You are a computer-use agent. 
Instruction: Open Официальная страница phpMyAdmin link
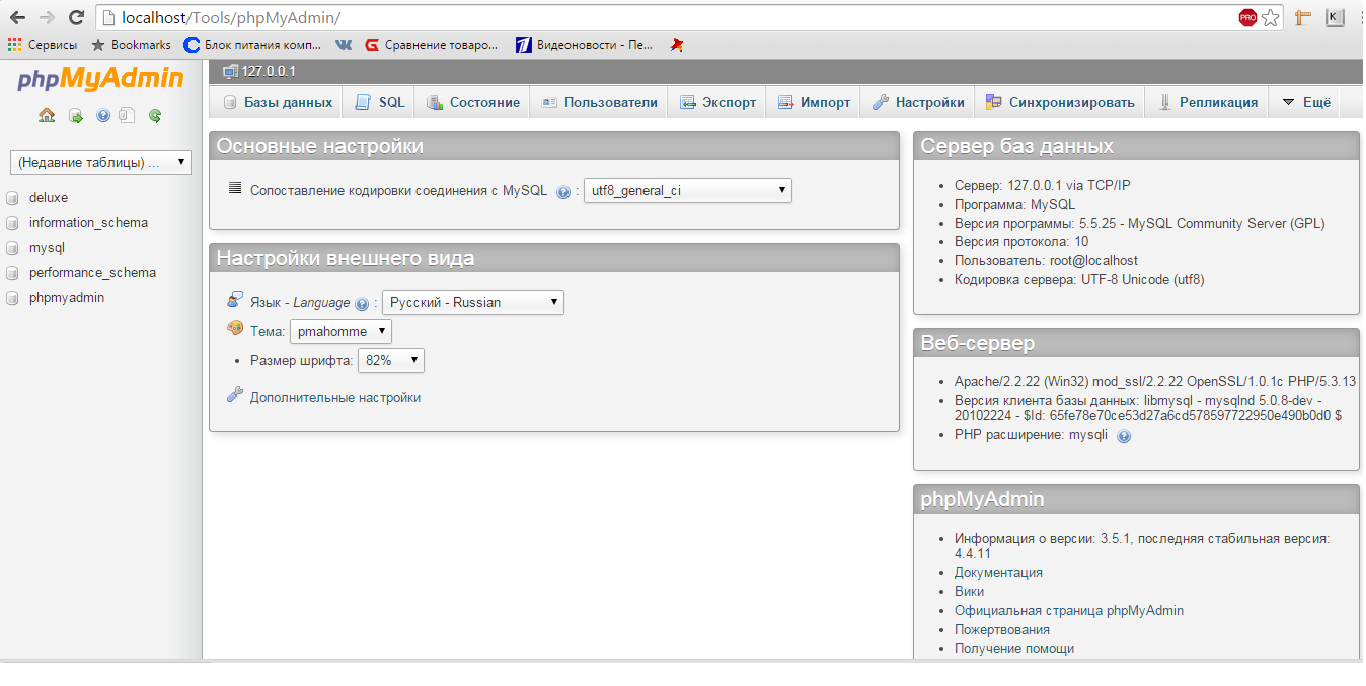coord(1069,611)
